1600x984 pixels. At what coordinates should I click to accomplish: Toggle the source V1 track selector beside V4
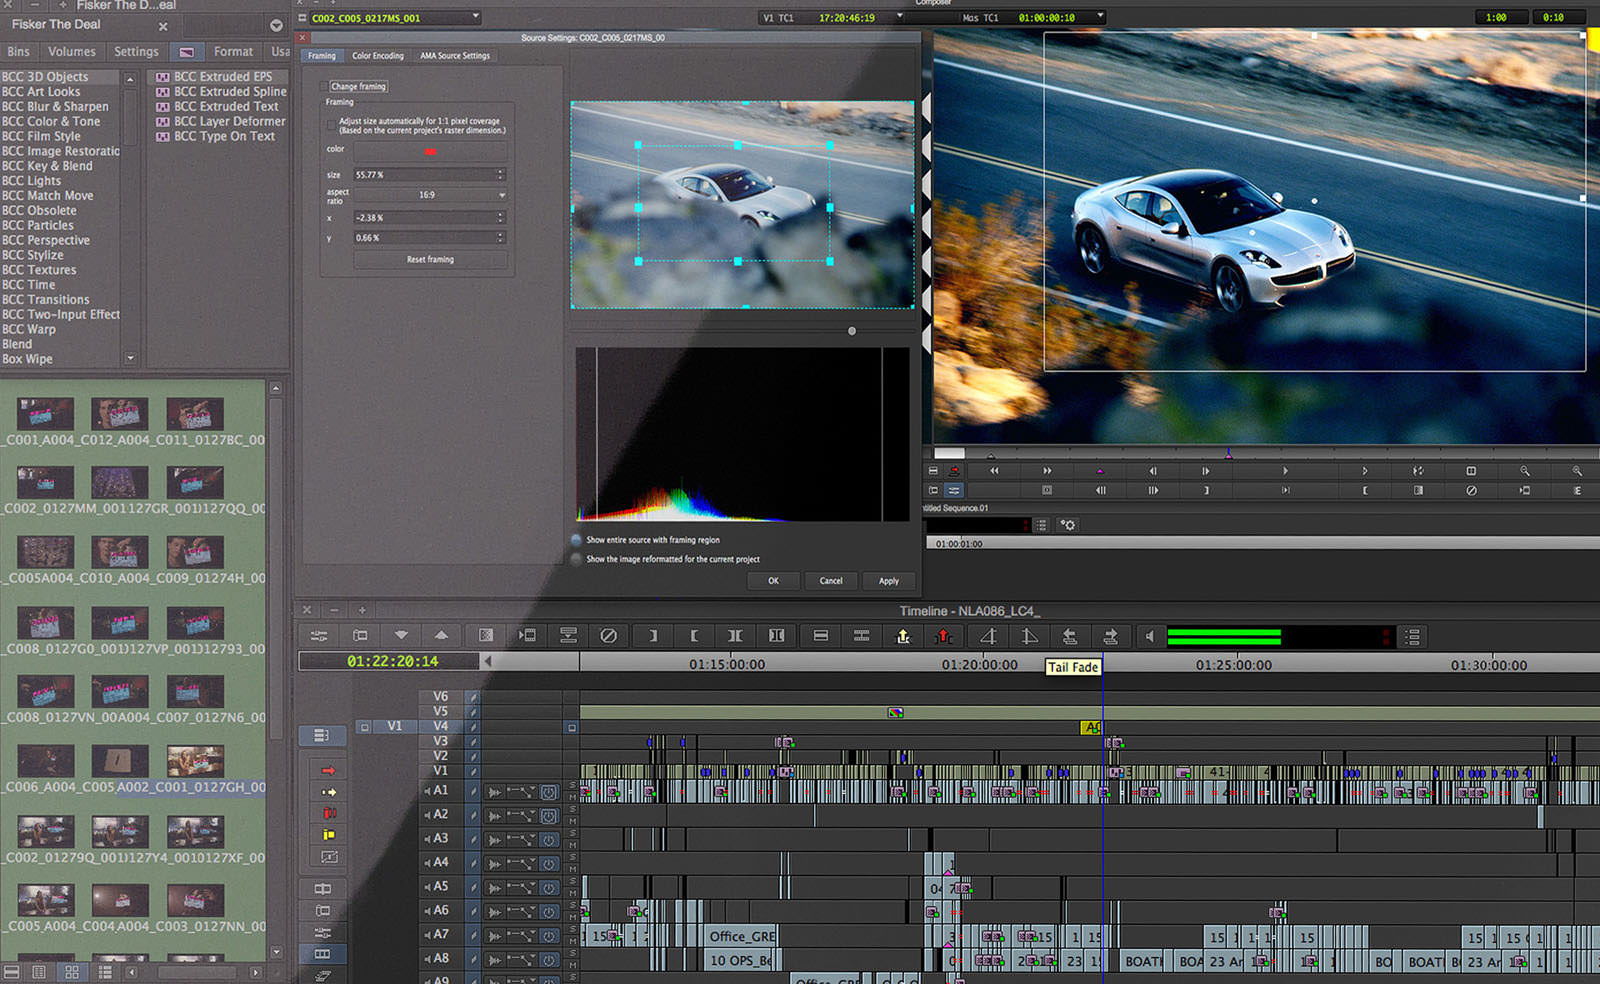(394, 726)
